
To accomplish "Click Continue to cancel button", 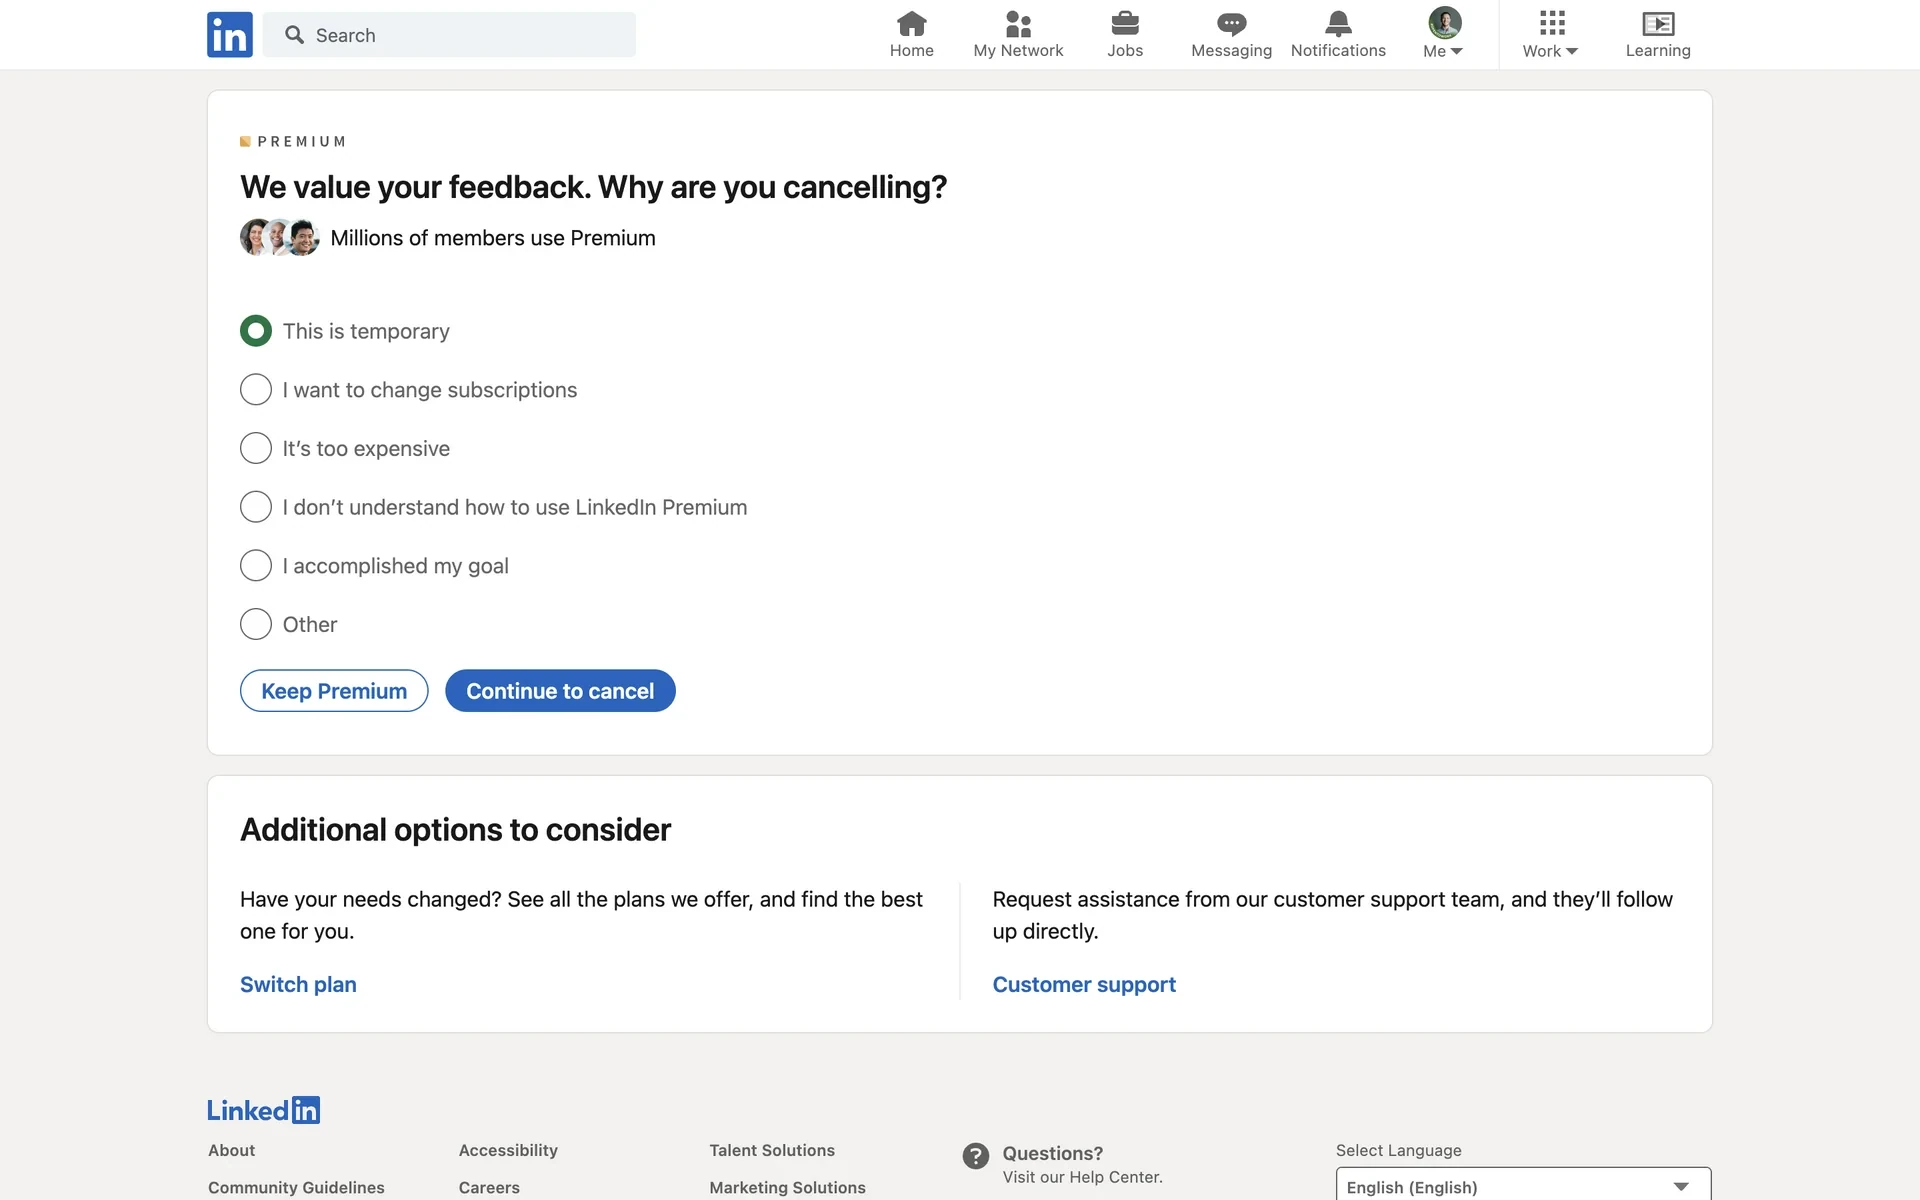I will tap(560, 691).
